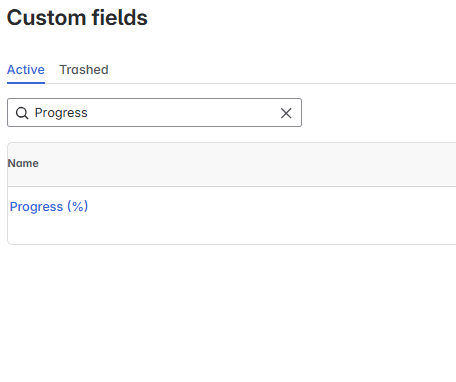Viewport: 456px width, 382px height.
Task: Click the Custom fields page heading
Action: pyautogui.click(x=77, y=17)
